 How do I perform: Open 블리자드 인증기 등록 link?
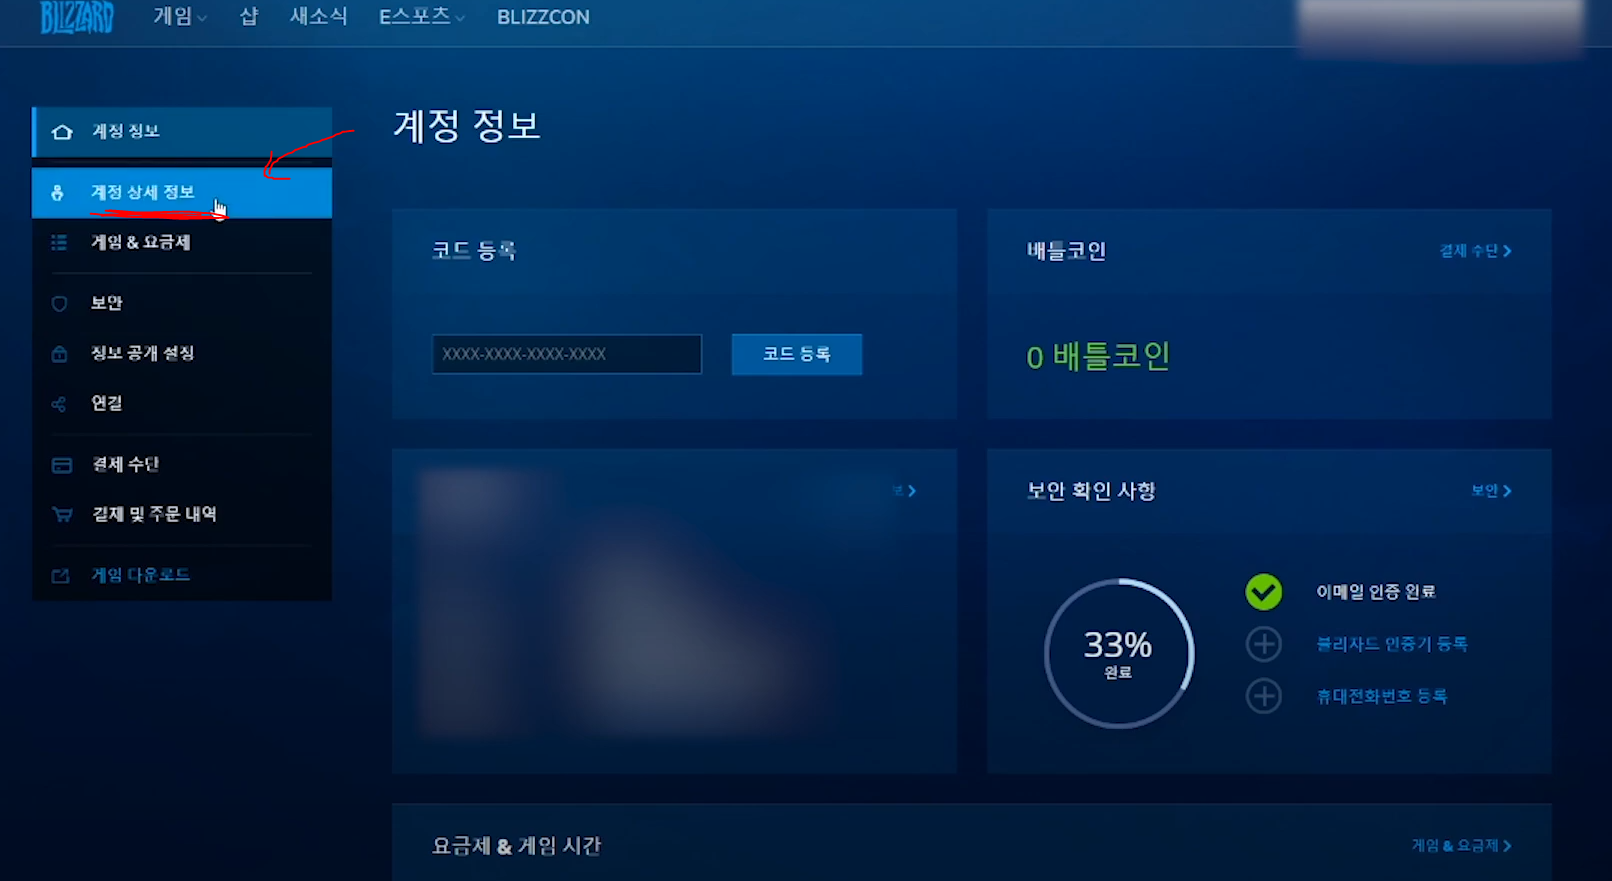click(1392, 644)
